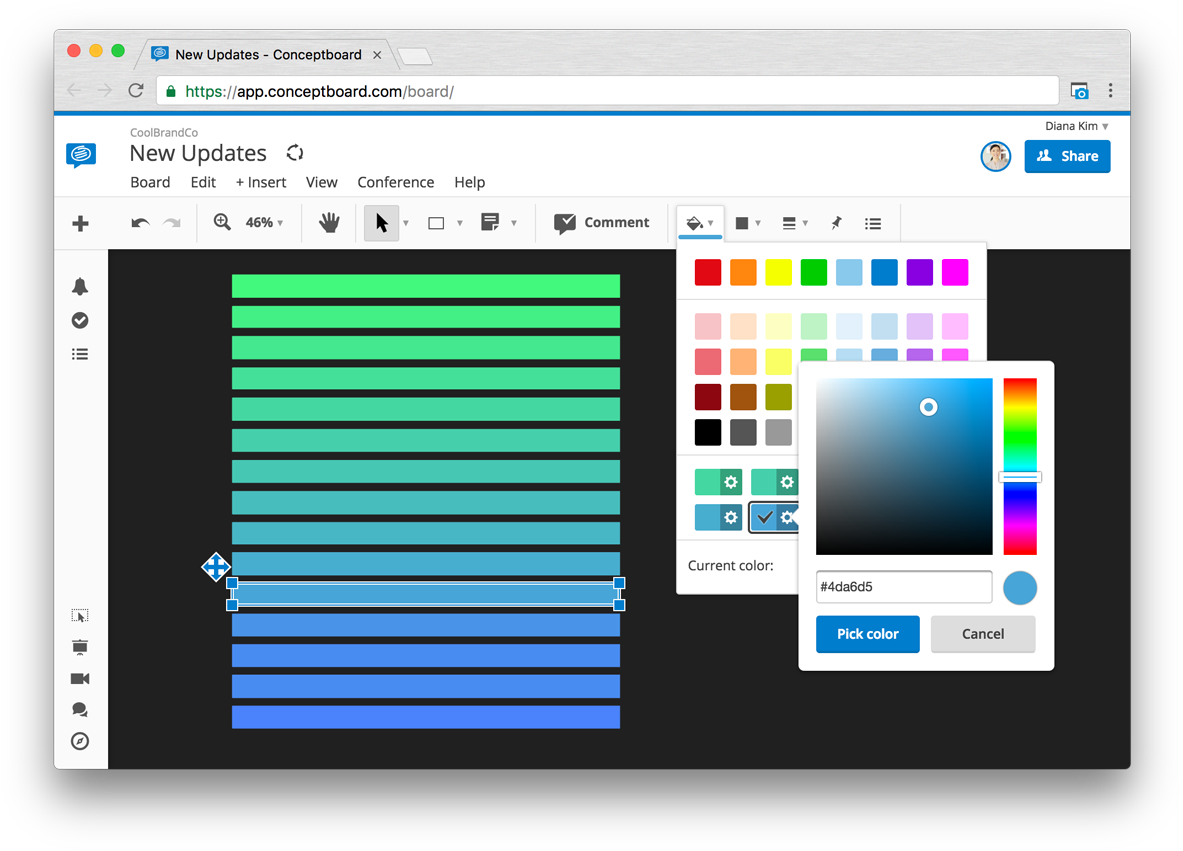Click the gear on the teal custom color
Image resolution: width=1183 pixels, height=851 pixels.
pos(731,482)
